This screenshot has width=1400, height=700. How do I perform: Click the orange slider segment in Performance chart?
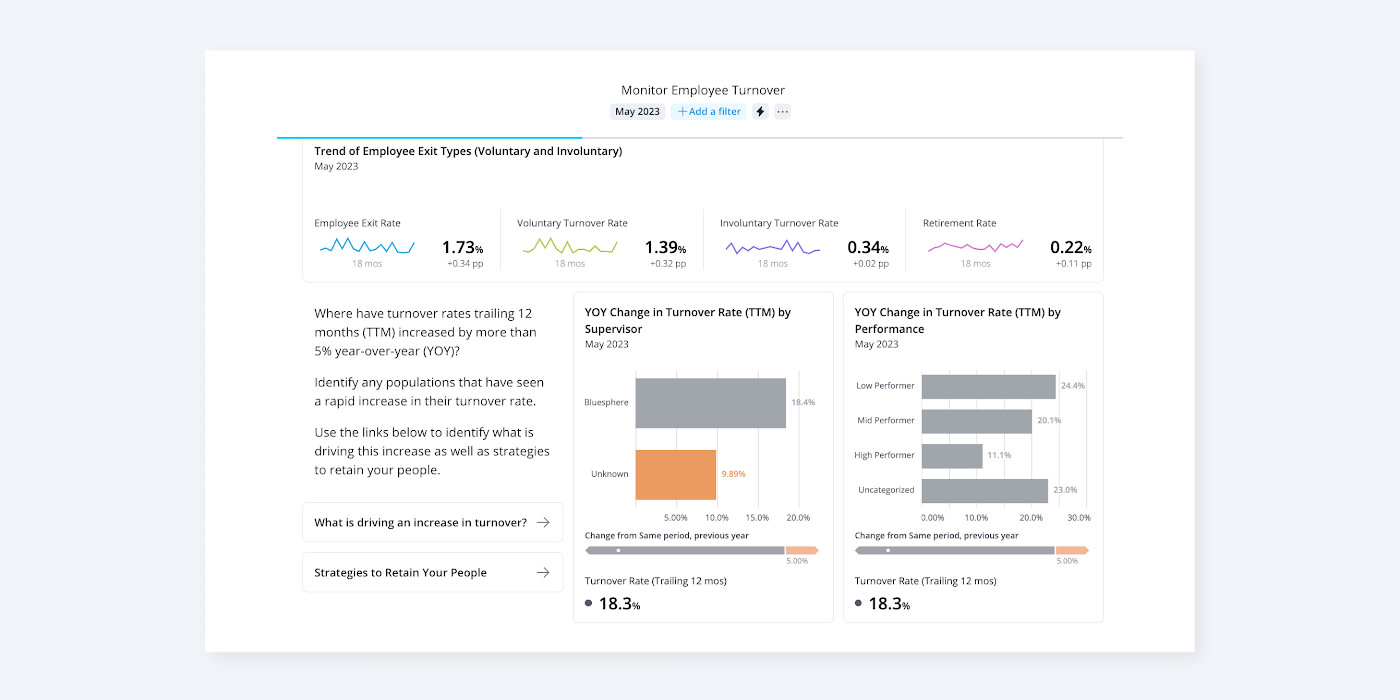pos(1072,550)
